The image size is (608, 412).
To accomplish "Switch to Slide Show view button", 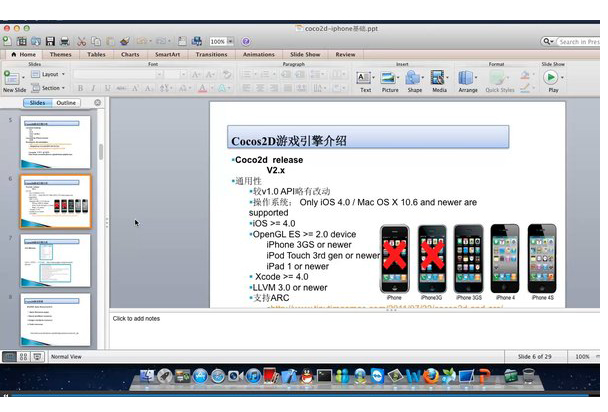I will (38, 357).
